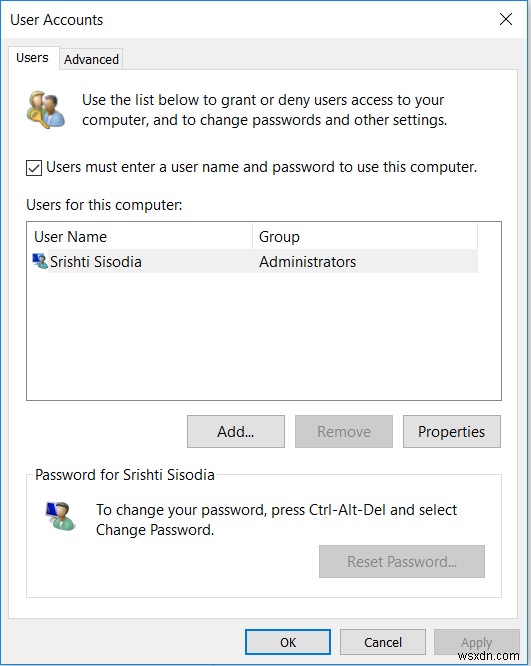
Task: Switch to the Advanced tab
Action: (91, 59)
